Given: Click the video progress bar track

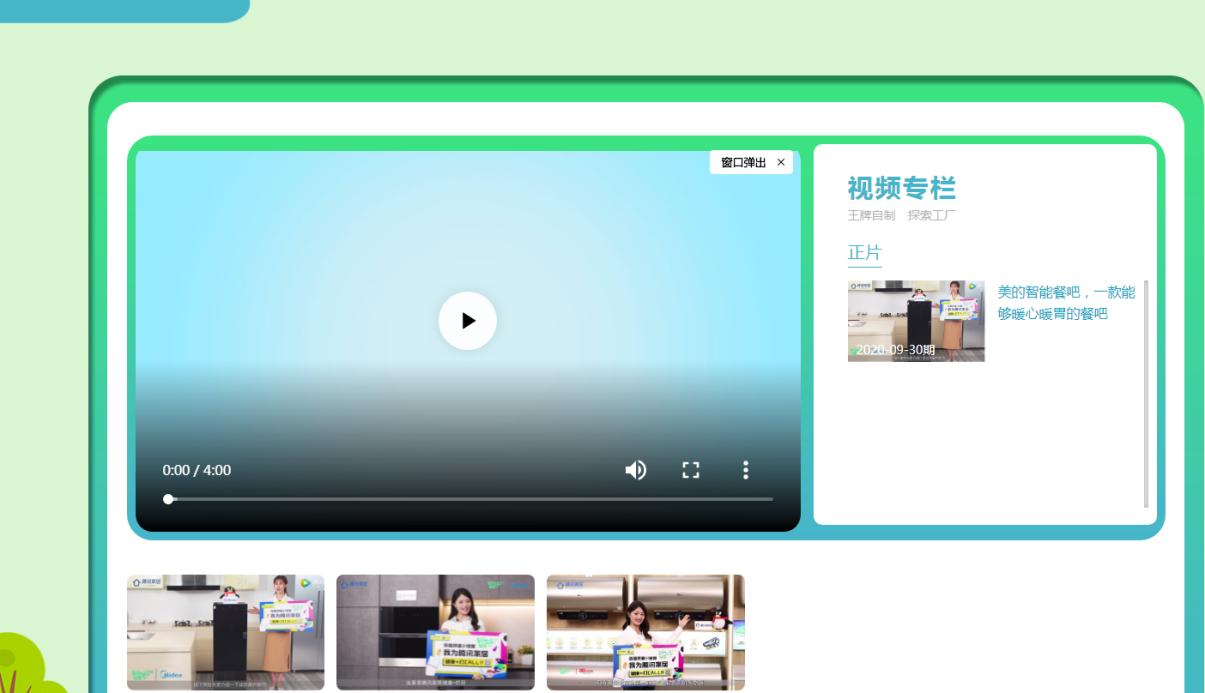Looking at the screenshot, I should coord(470,499).
